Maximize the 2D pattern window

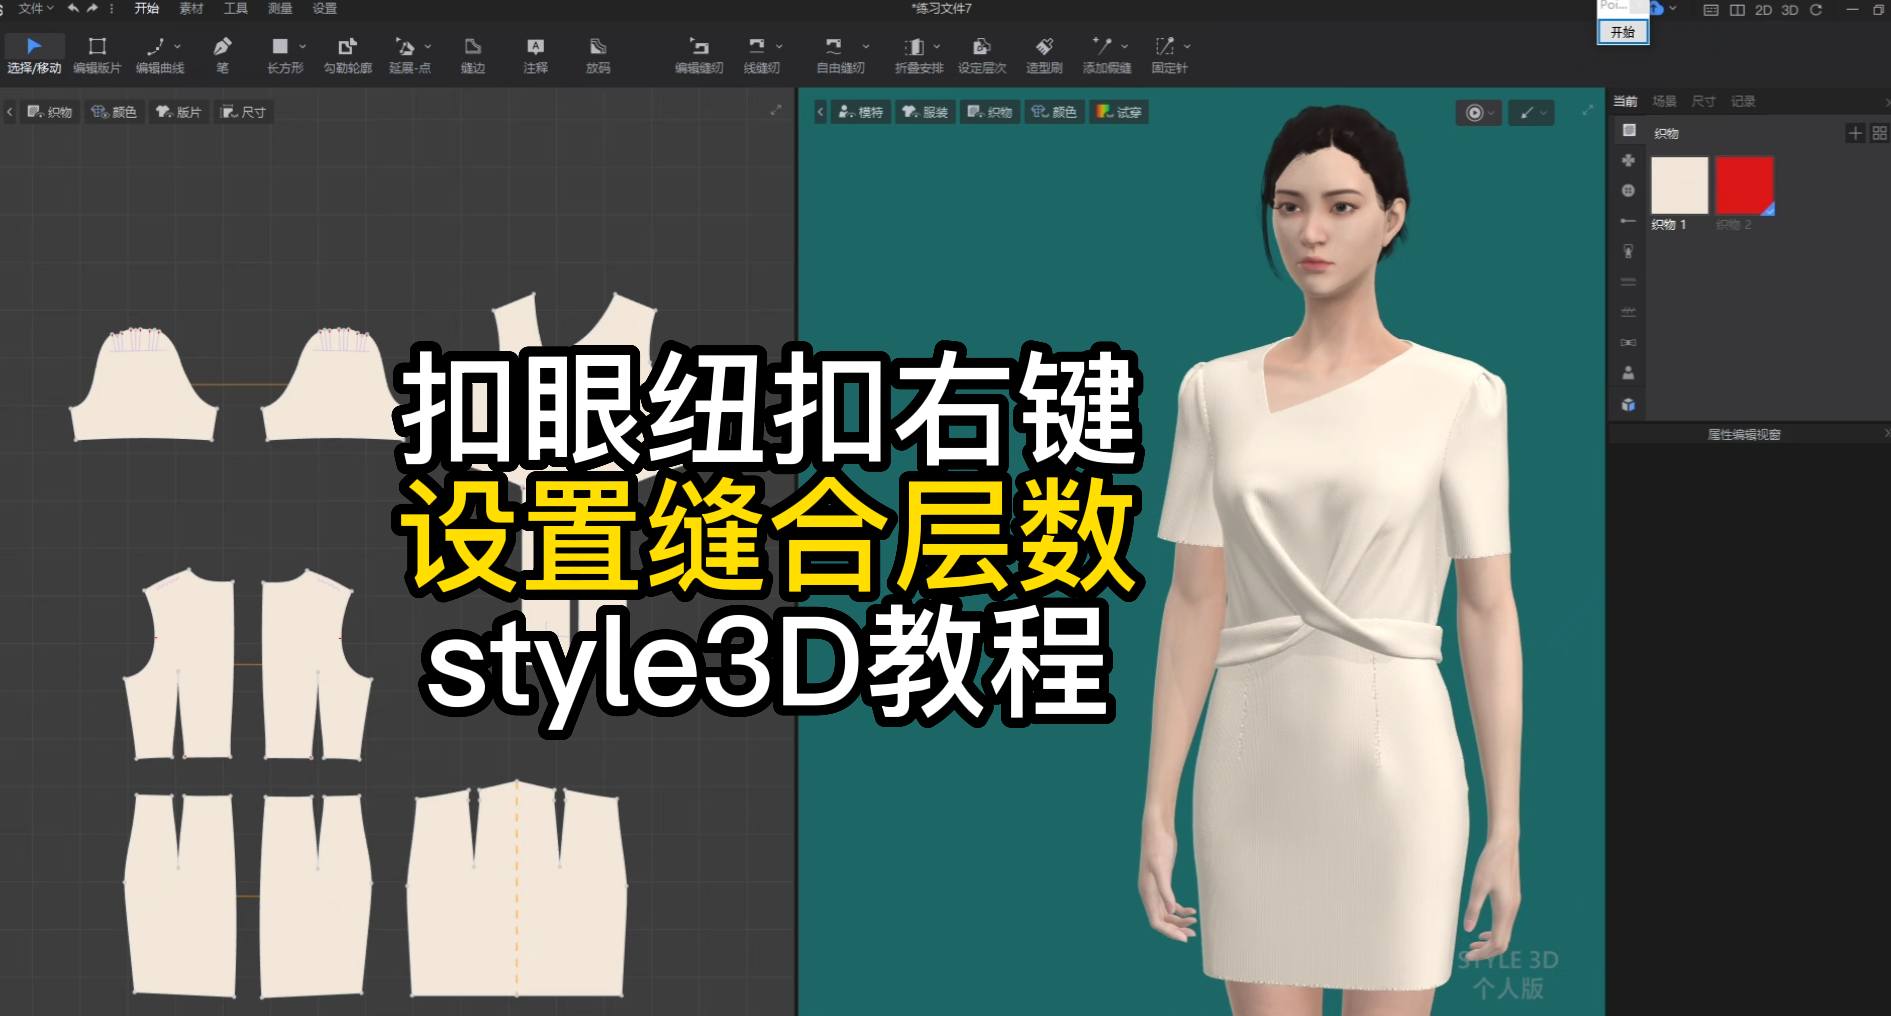click(x=776, y=110)
